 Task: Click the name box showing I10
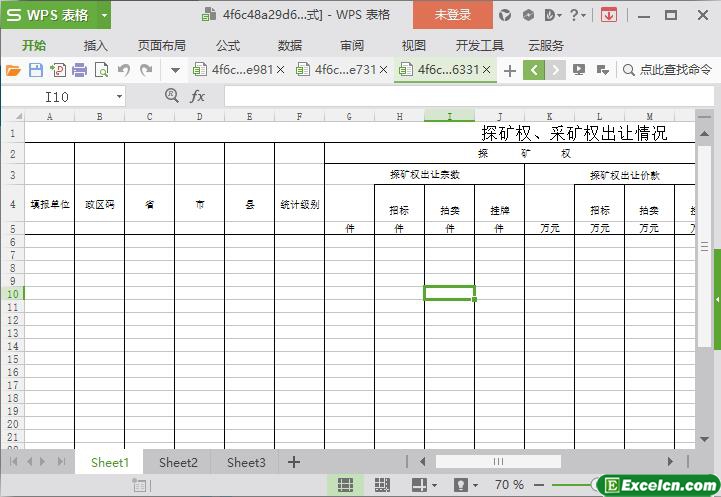(57, 97)
